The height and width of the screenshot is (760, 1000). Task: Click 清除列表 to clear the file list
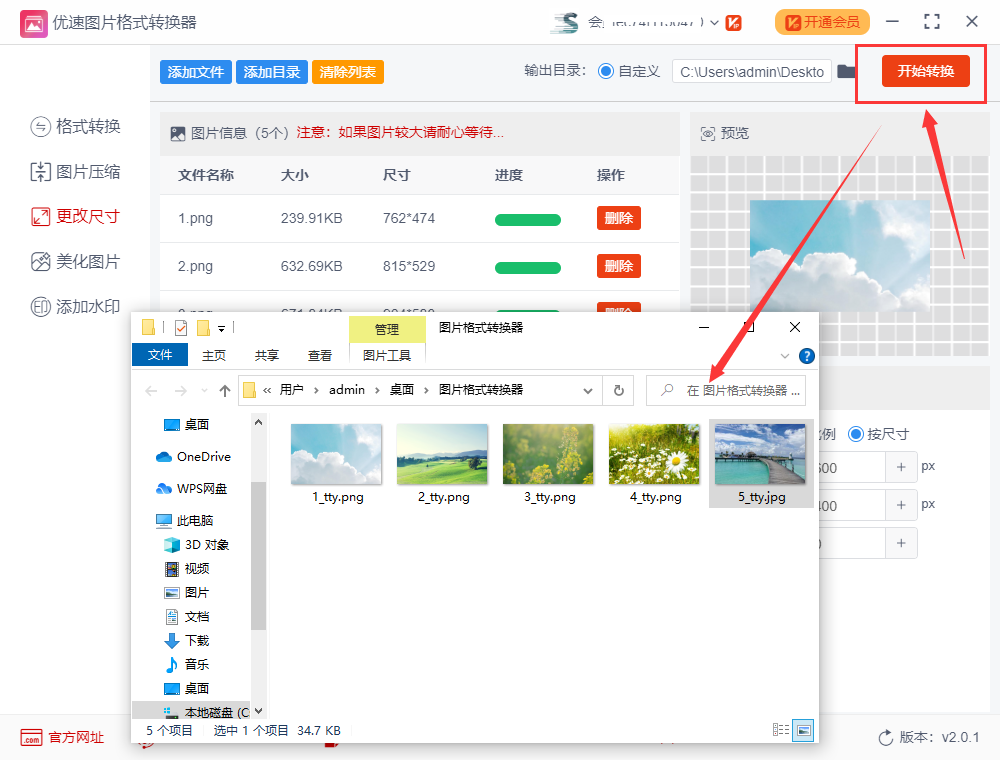point(347,72)
